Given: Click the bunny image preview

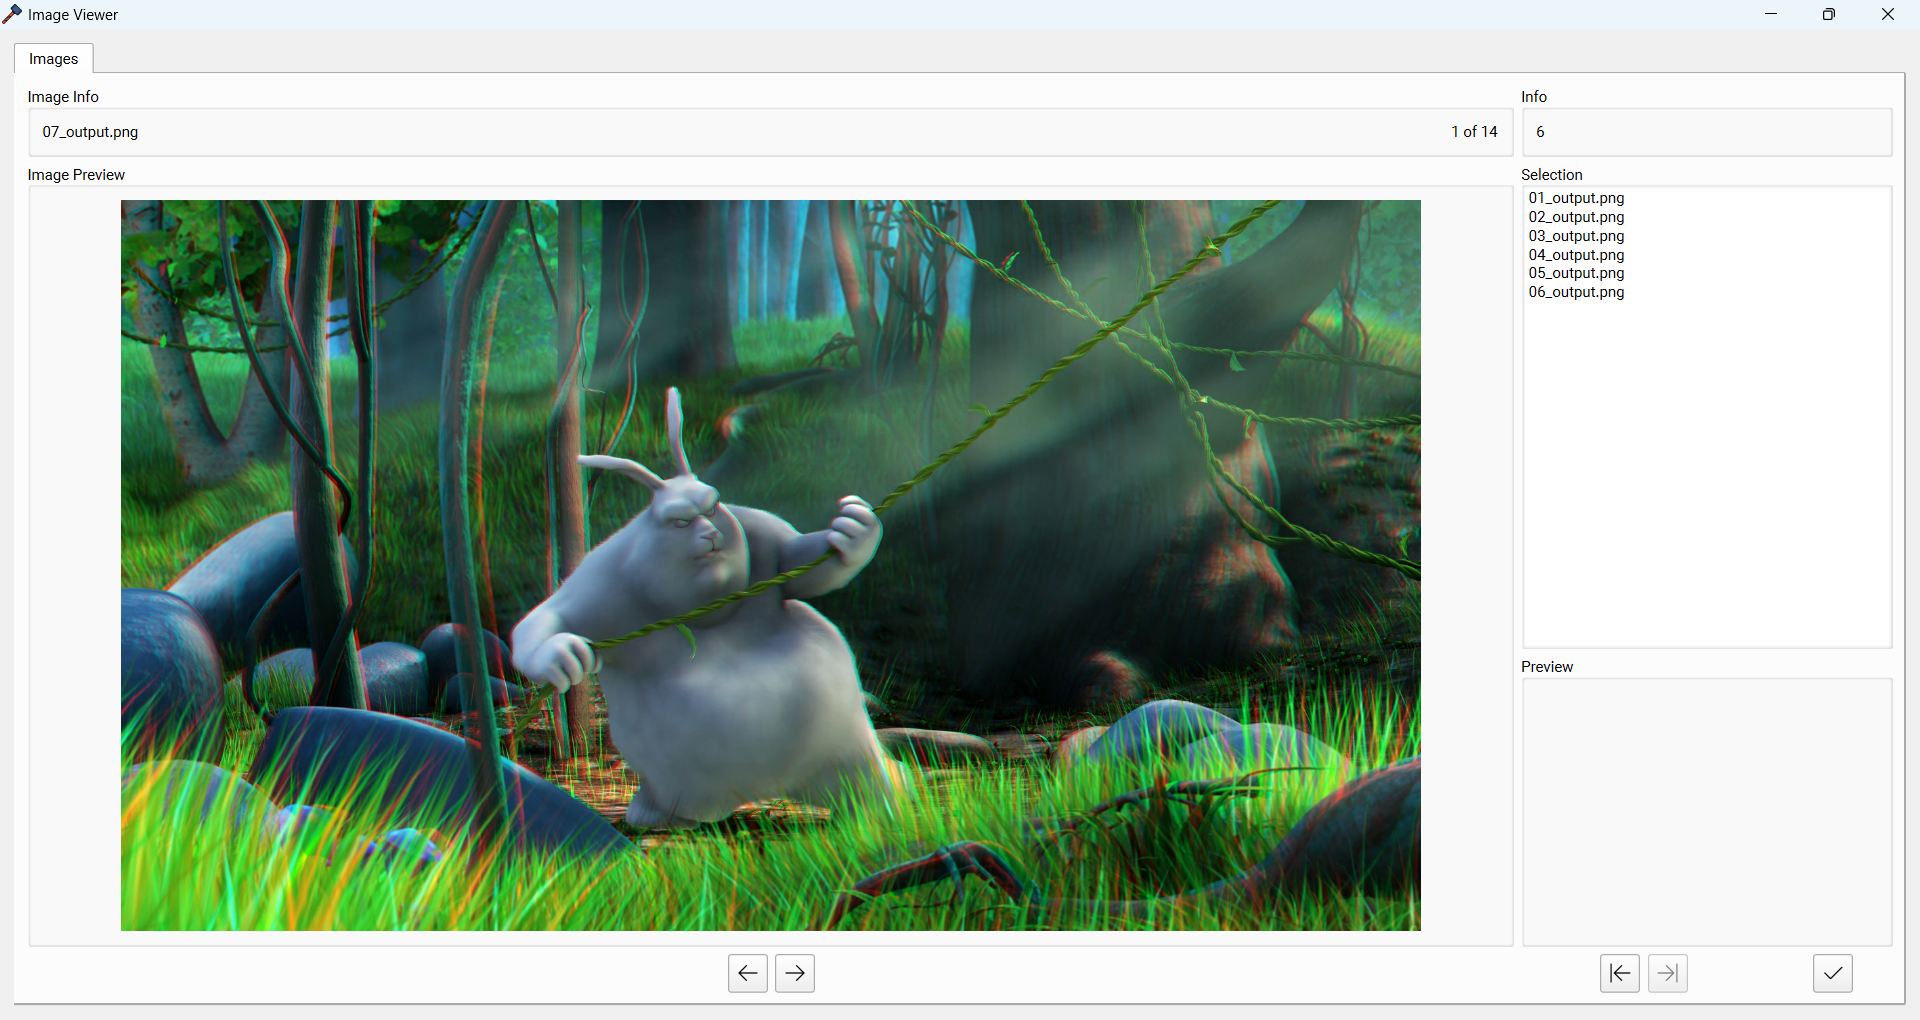Looking at the screenshot, I should pos(770,565).
